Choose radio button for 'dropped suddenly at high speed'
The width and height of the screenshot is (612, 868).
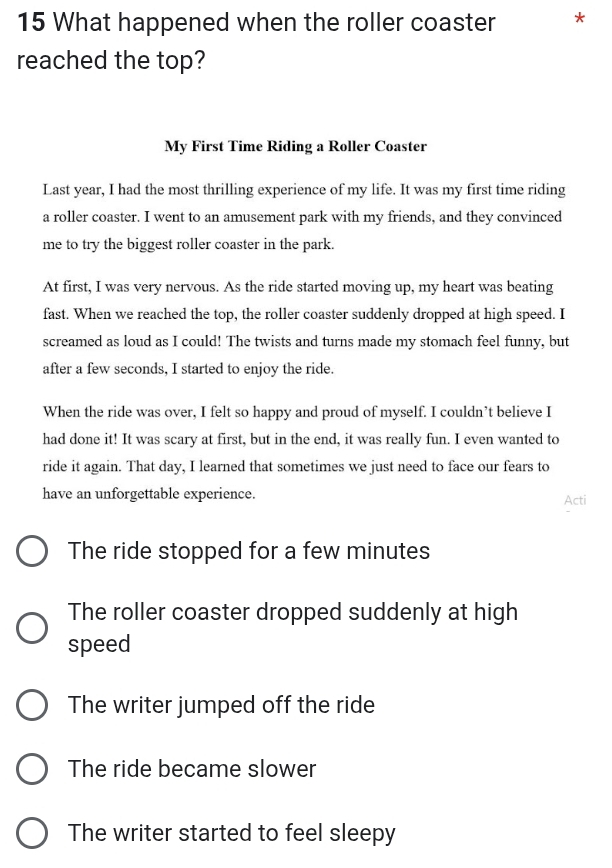[32, 628]
